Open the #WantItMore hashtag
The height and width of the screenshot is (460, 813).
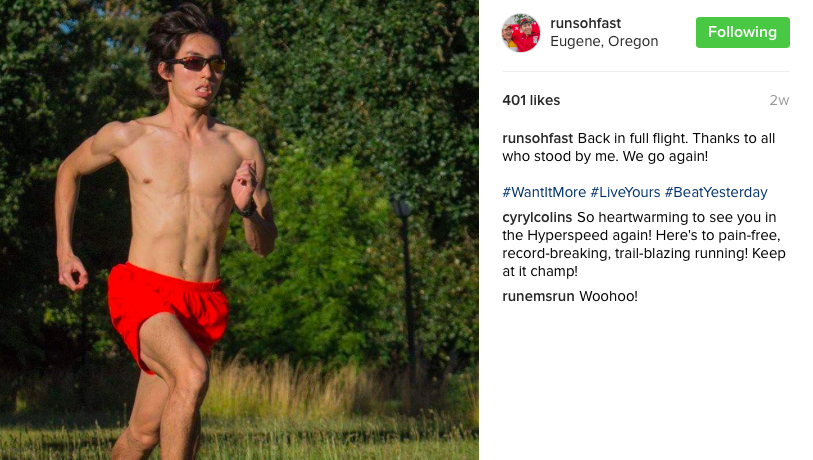tap(544, 192)
